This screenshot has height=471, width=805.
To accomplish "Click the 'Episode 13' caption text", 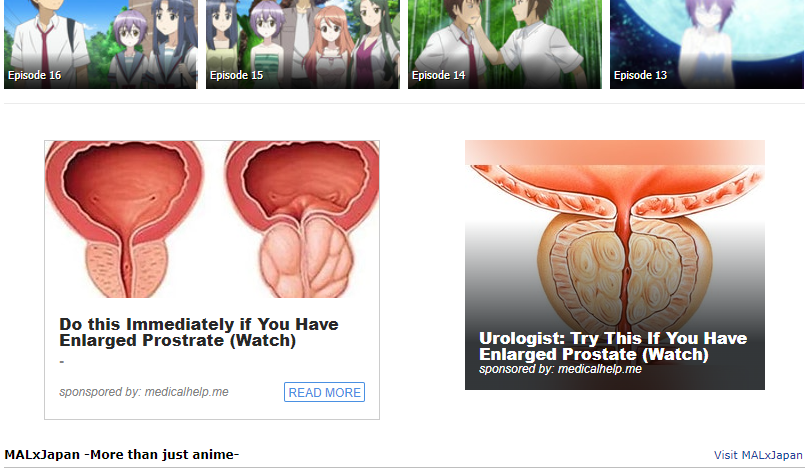I will [640, 76].
